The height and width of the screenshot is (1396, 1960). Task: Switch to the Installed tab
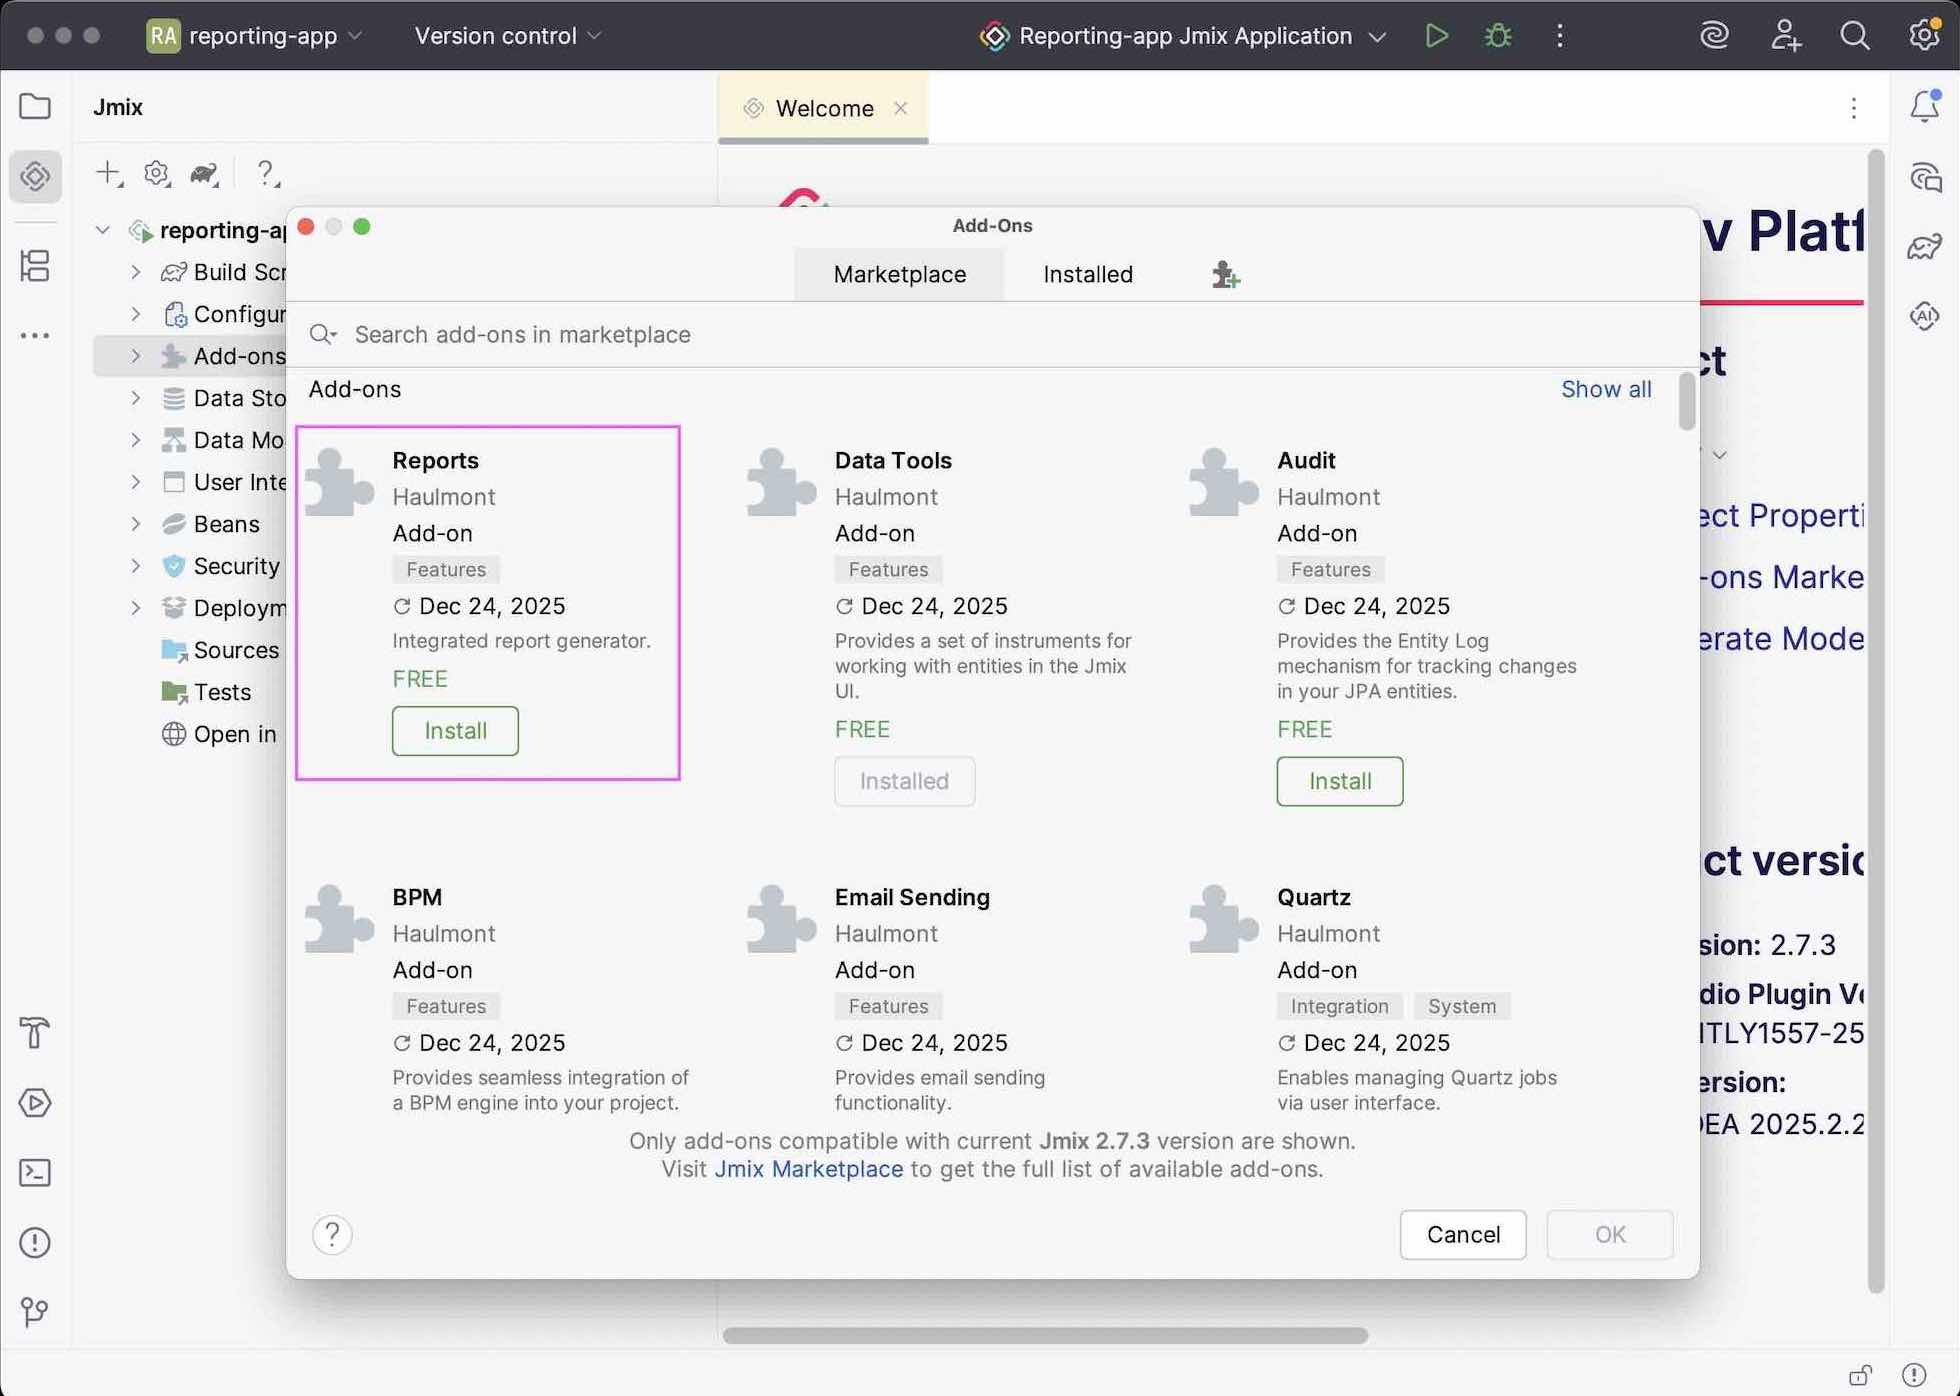[1088, 274]
